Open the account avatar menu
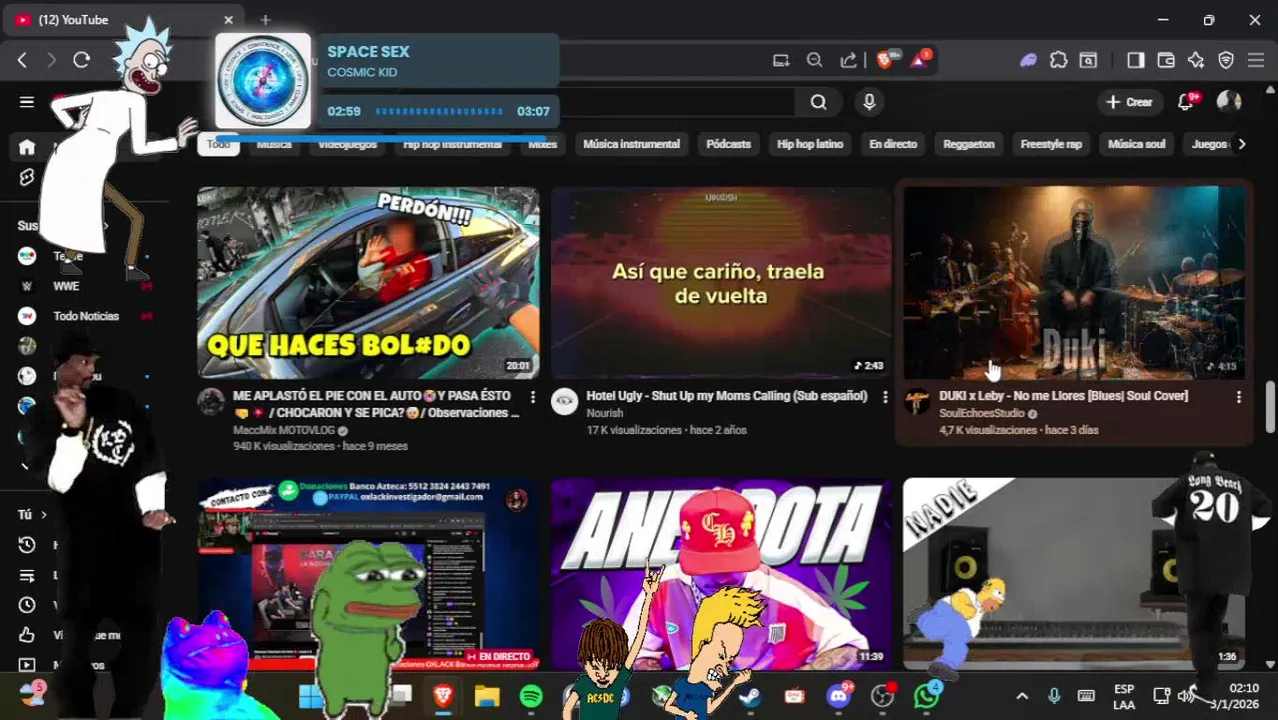1278x720 pixels. pos(1229,102)
